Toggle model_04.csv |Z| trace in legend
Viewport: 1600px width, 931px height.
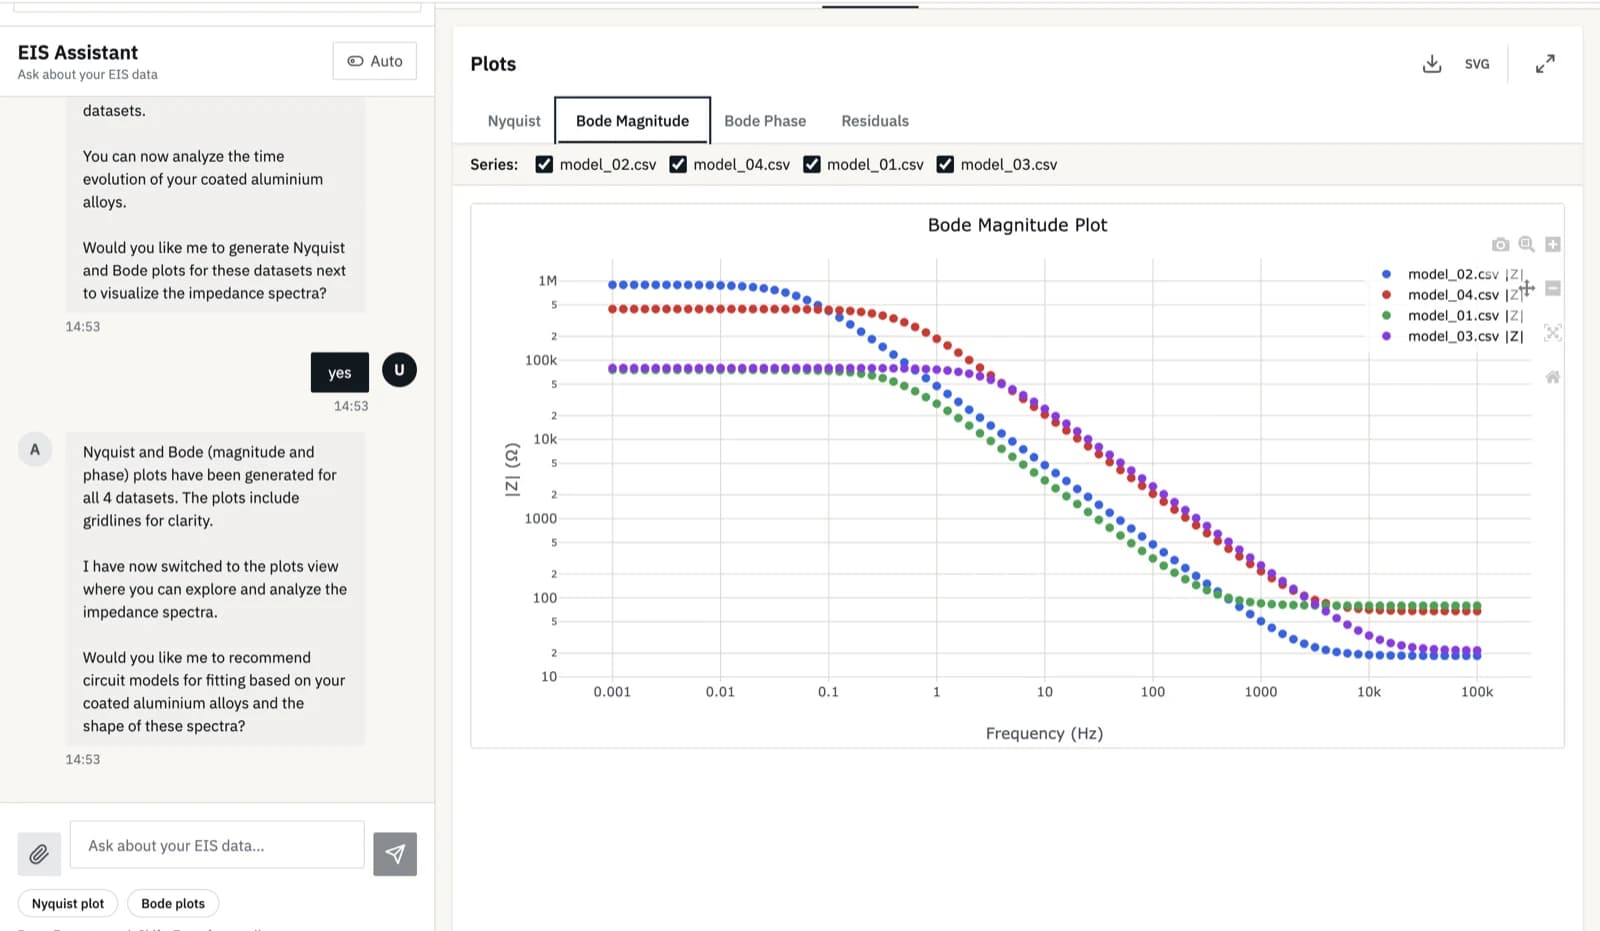(1452, 295)
